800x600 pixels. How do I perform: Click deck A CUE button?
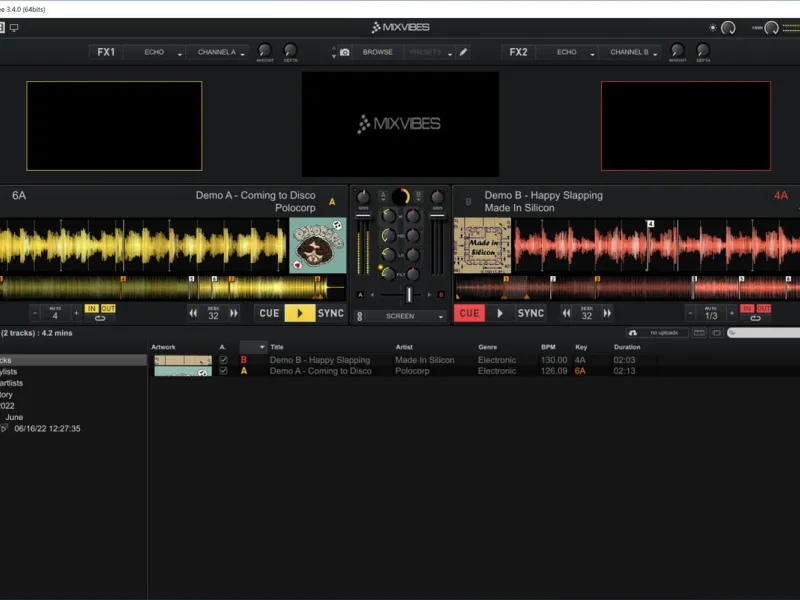[269, 313]
